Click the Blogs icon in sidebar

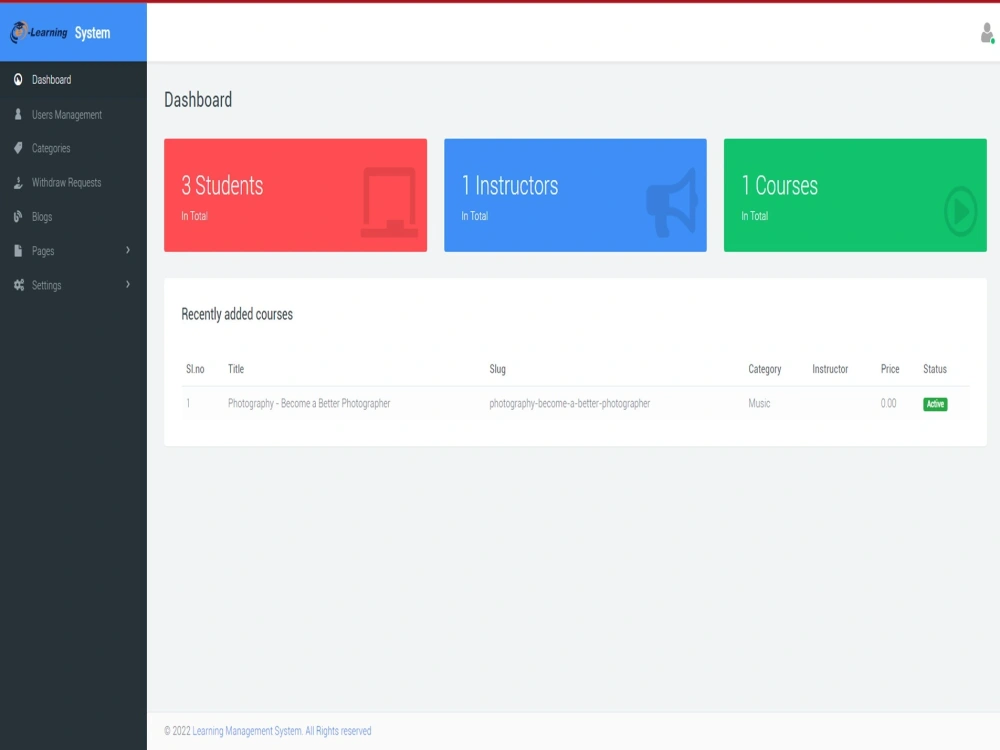[x=17, y=216]
